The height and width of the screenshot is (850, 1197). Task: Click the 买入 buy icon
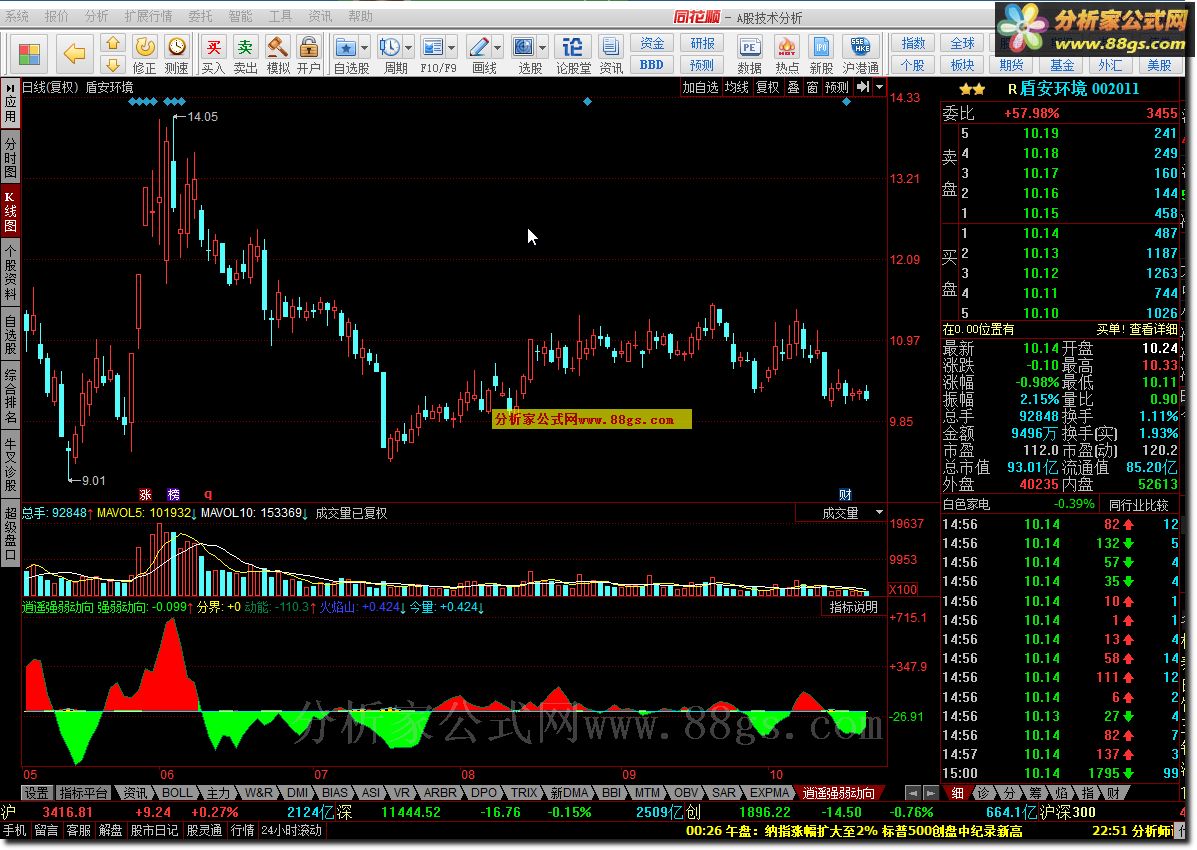(x=213, y=54)
